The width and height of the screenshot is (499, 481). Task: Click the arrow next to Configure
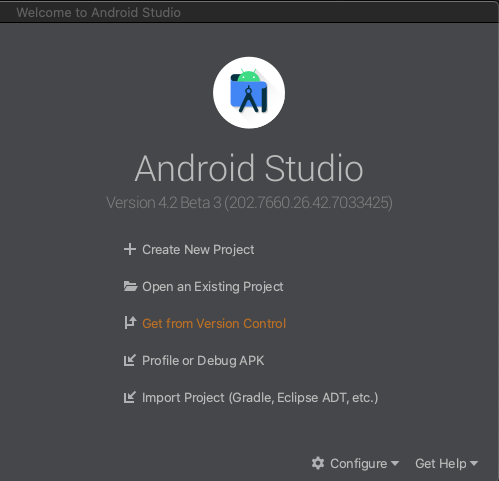pyautogui.click(x=395, y=463)
